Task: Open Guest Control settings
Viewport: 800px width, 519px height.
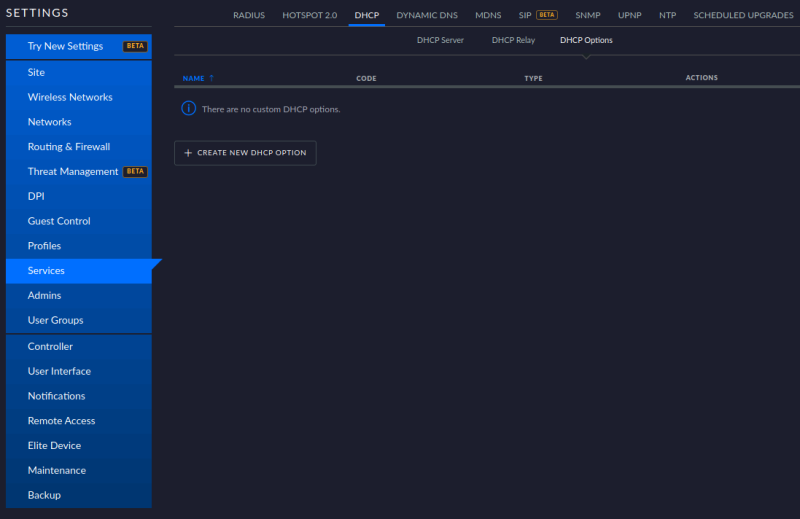Action: click(79, 221)
